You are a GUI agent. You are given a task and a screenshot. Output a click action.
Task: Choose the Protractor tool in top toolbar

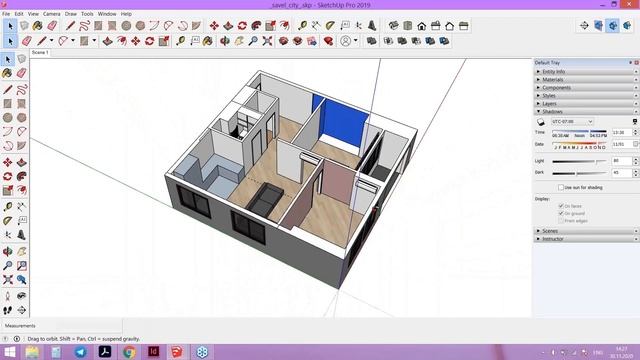(330, 26)
